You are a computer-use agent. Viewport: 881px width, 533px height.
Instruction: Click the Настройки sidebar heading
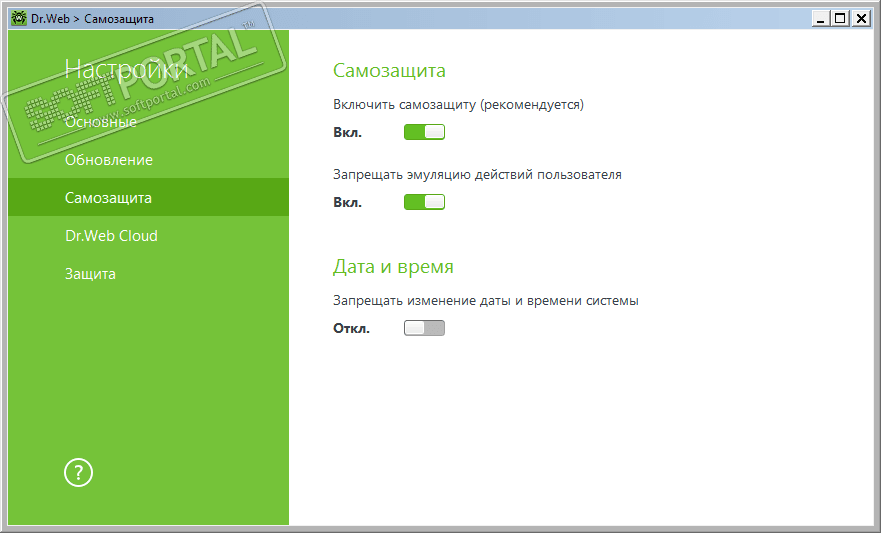(126, 69)
